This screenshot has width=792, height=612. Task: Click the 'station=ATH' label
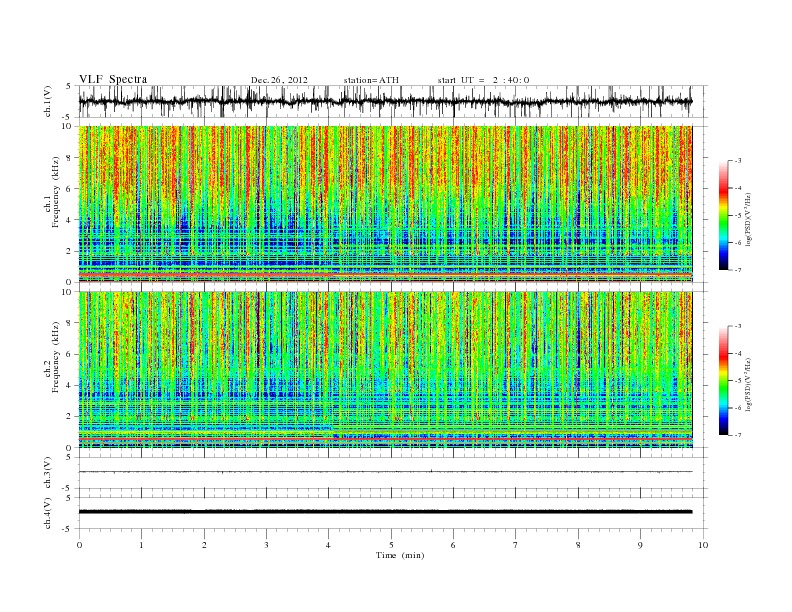coord(371,80)
